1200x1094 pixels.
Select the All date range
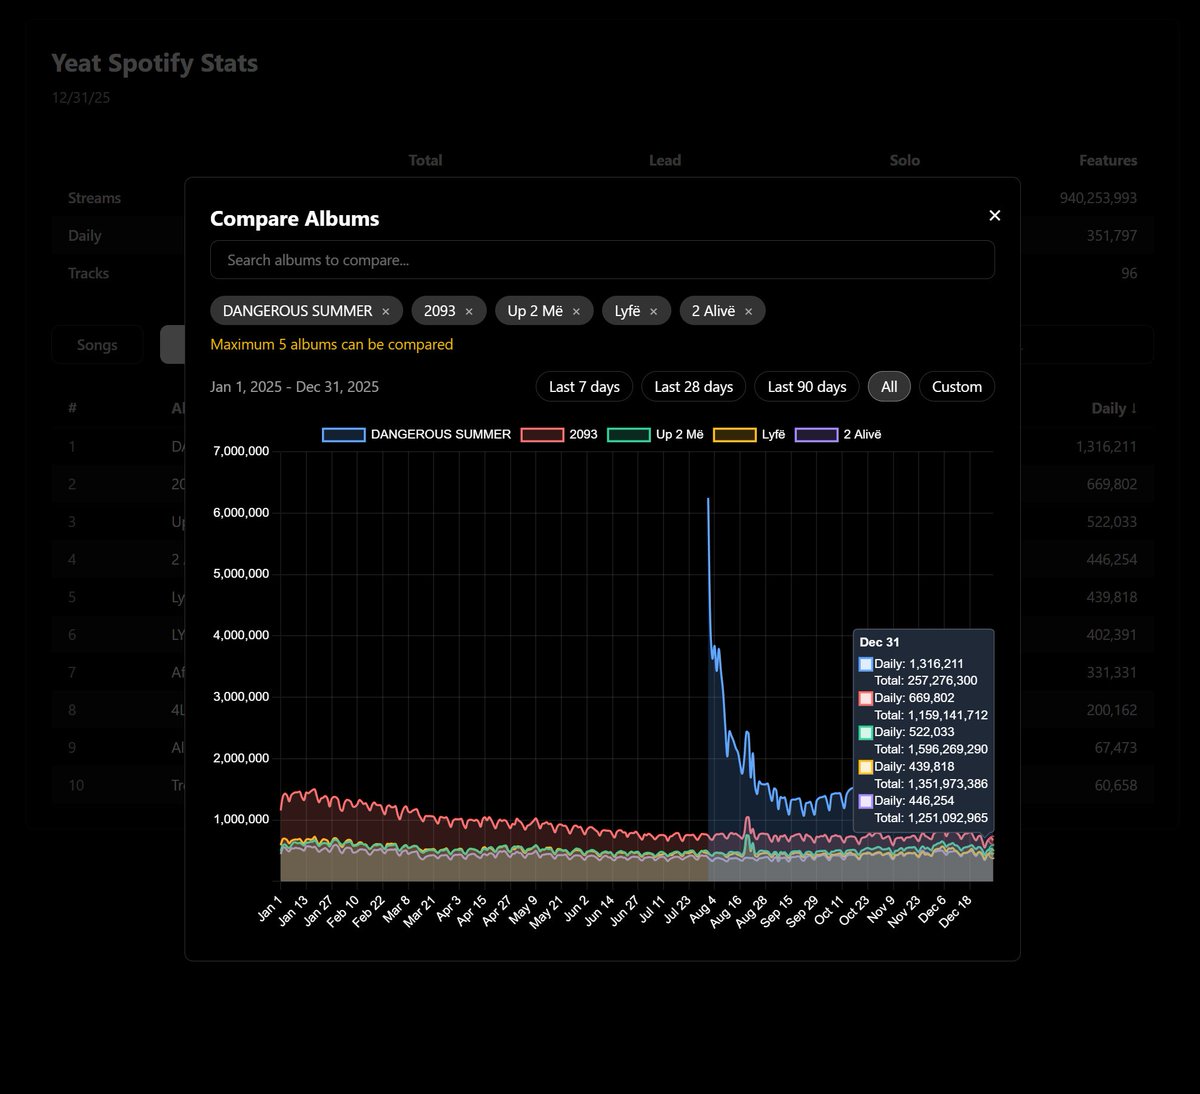[889, 387]
